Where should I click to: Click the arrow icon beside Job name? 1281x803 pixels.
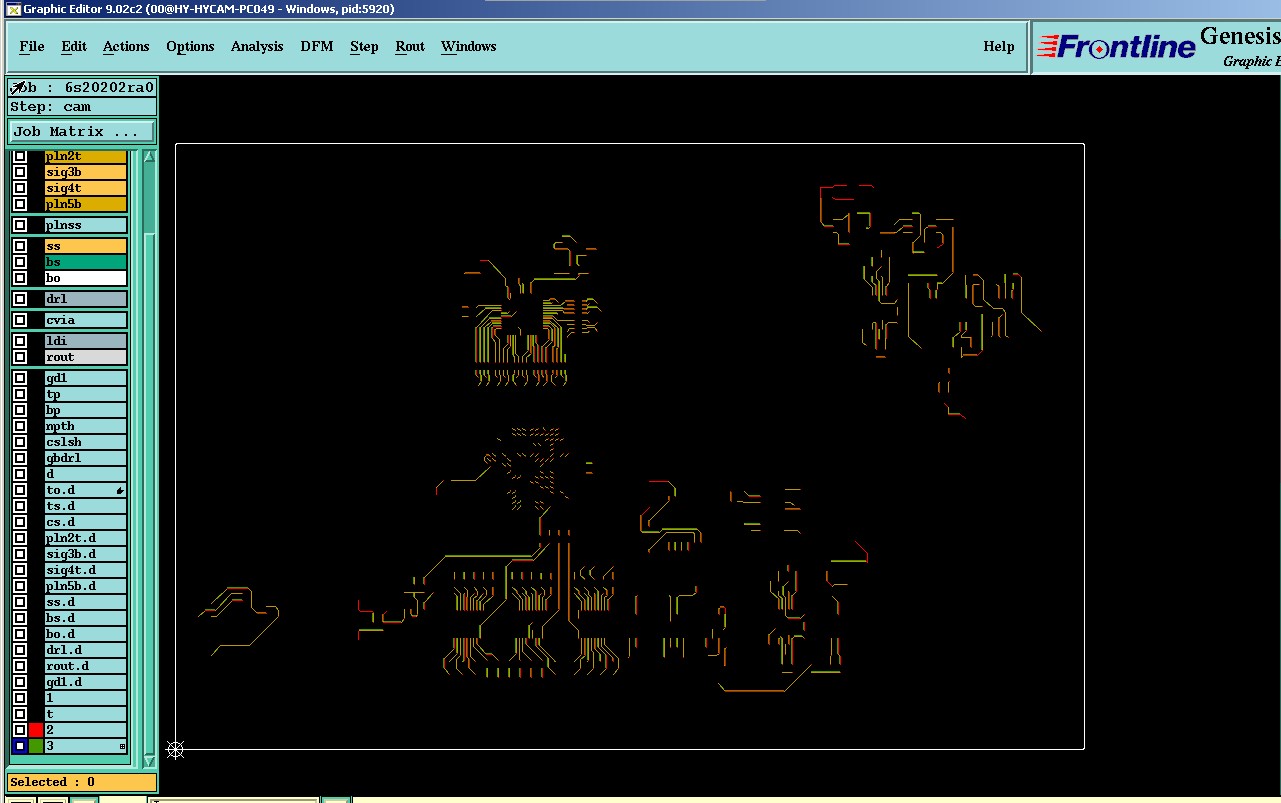coord(18,88)
